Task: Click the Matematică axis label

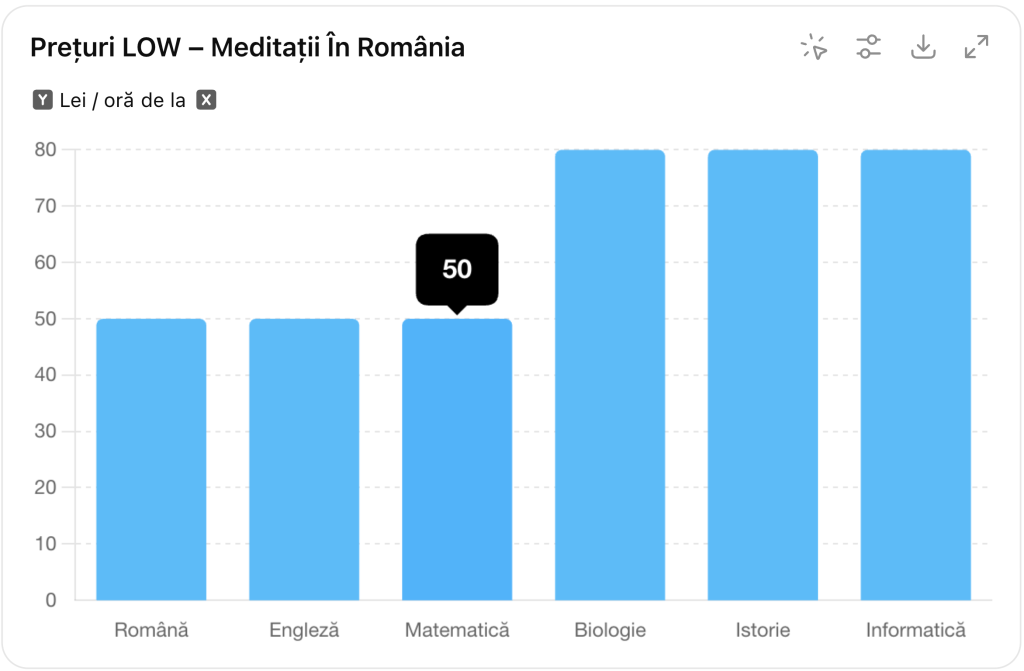Action: pyautogui.click(x=457, y=630)
